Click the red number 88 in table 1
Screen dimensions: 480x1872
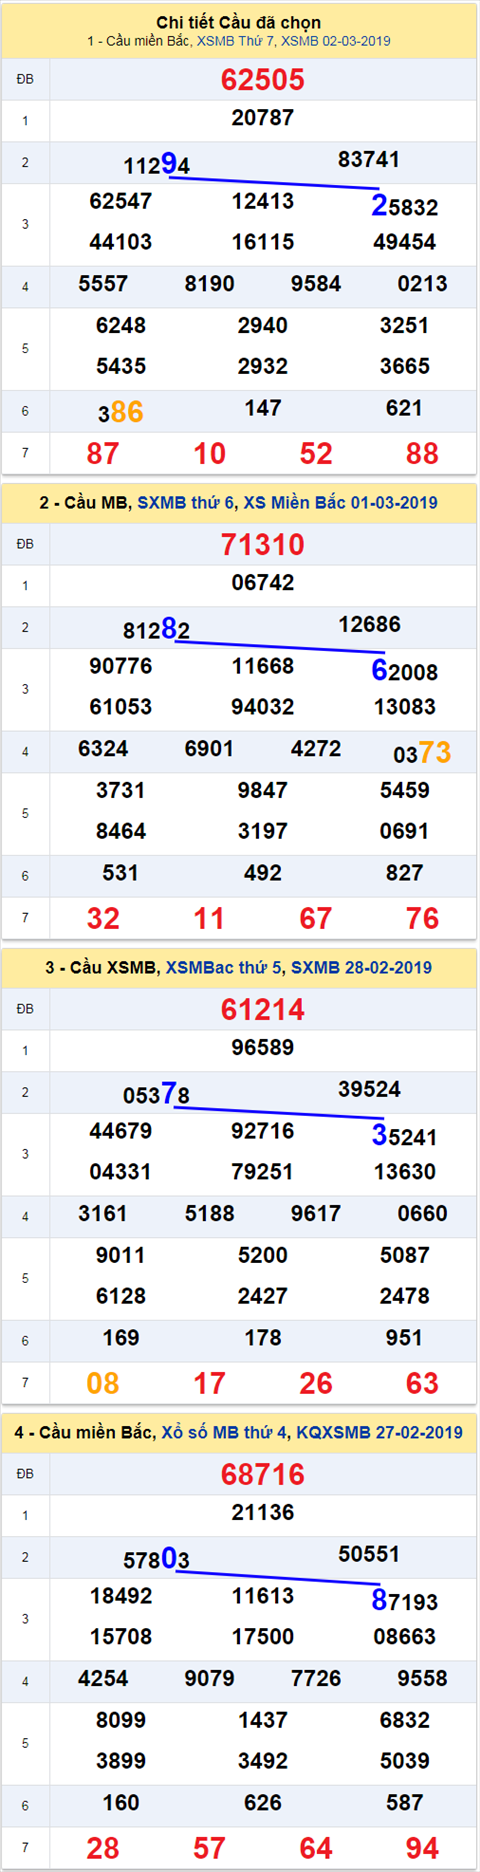coord(422,454)
